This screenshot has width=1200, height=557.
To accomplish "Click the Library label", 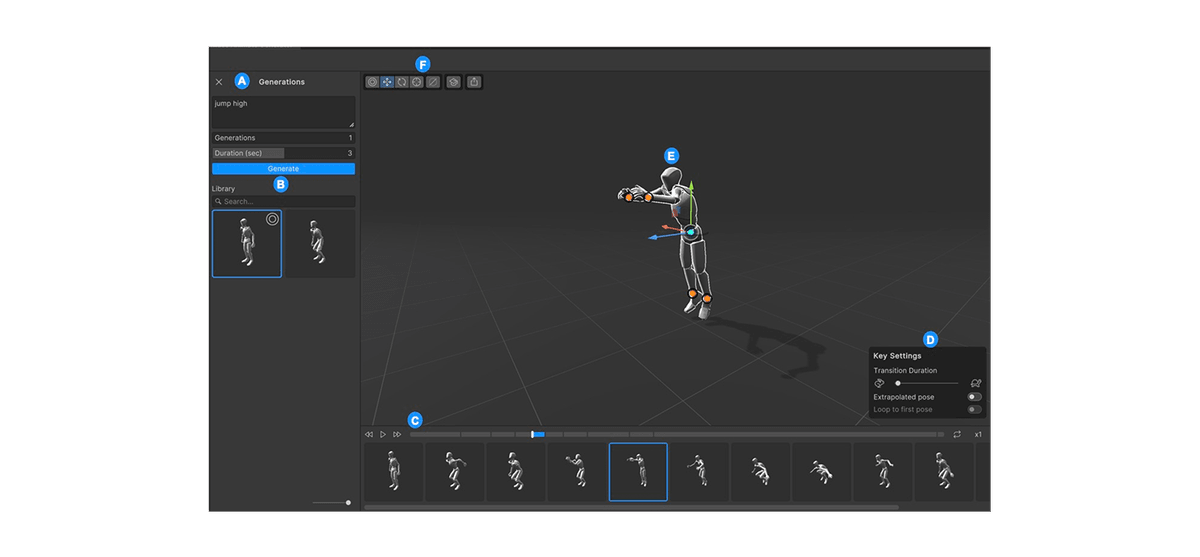I will point(223,188).
